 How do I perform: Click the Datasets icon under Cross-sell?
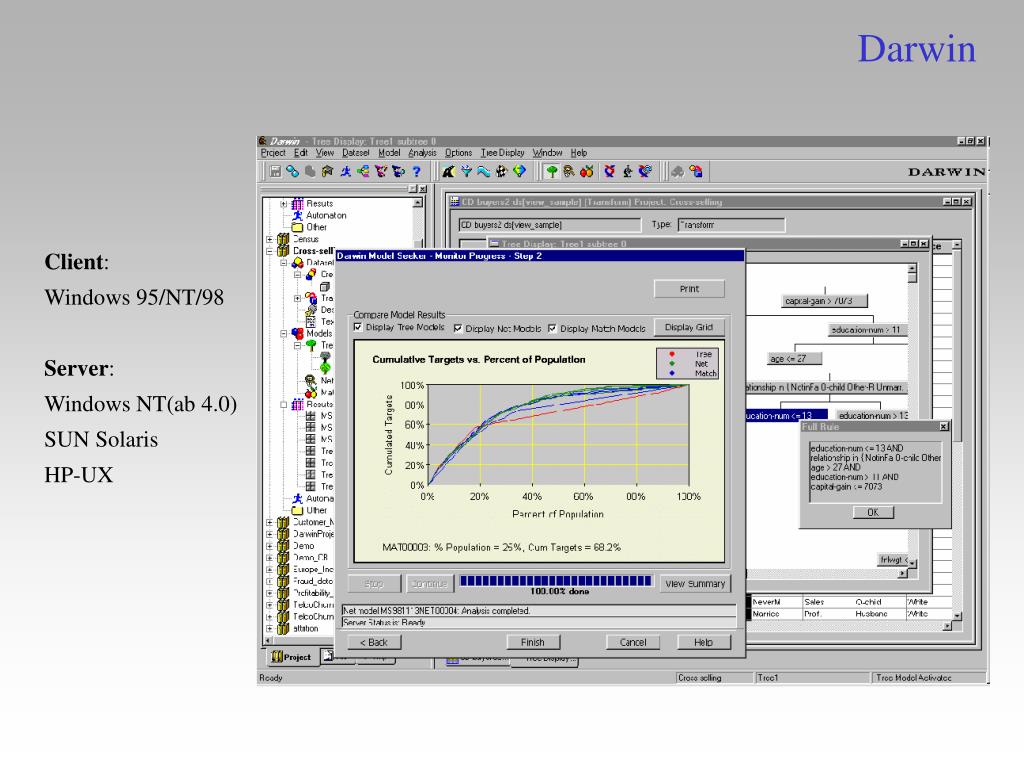[x=297, y=263]
